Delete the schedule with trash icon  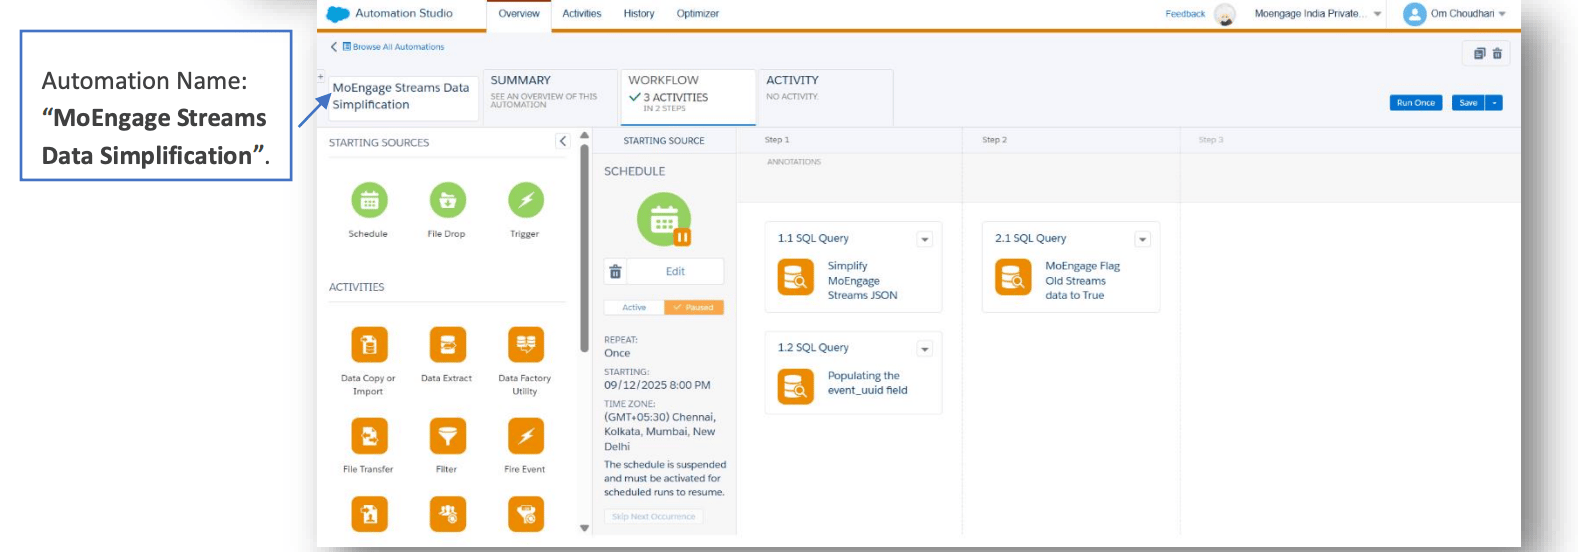(615, 272)
